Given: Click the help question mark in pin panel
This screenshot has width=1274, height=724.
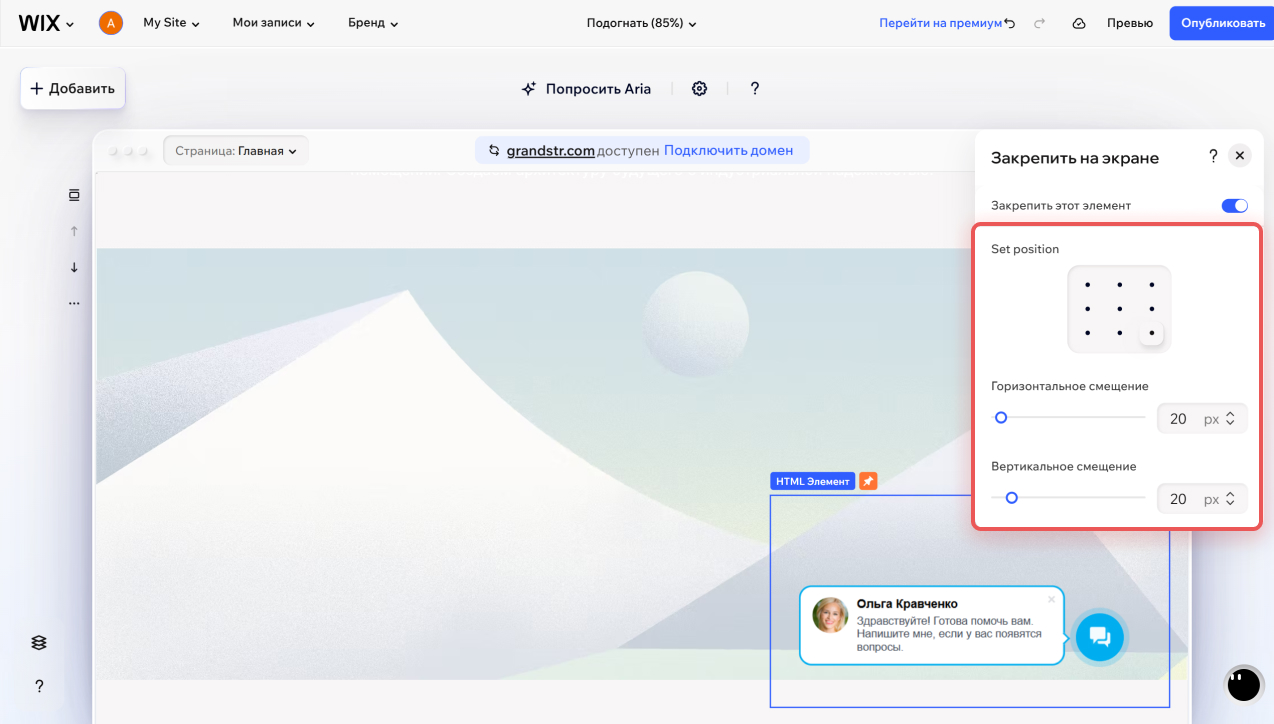Looking at the screenshot, I should [x=1213, y=156].
